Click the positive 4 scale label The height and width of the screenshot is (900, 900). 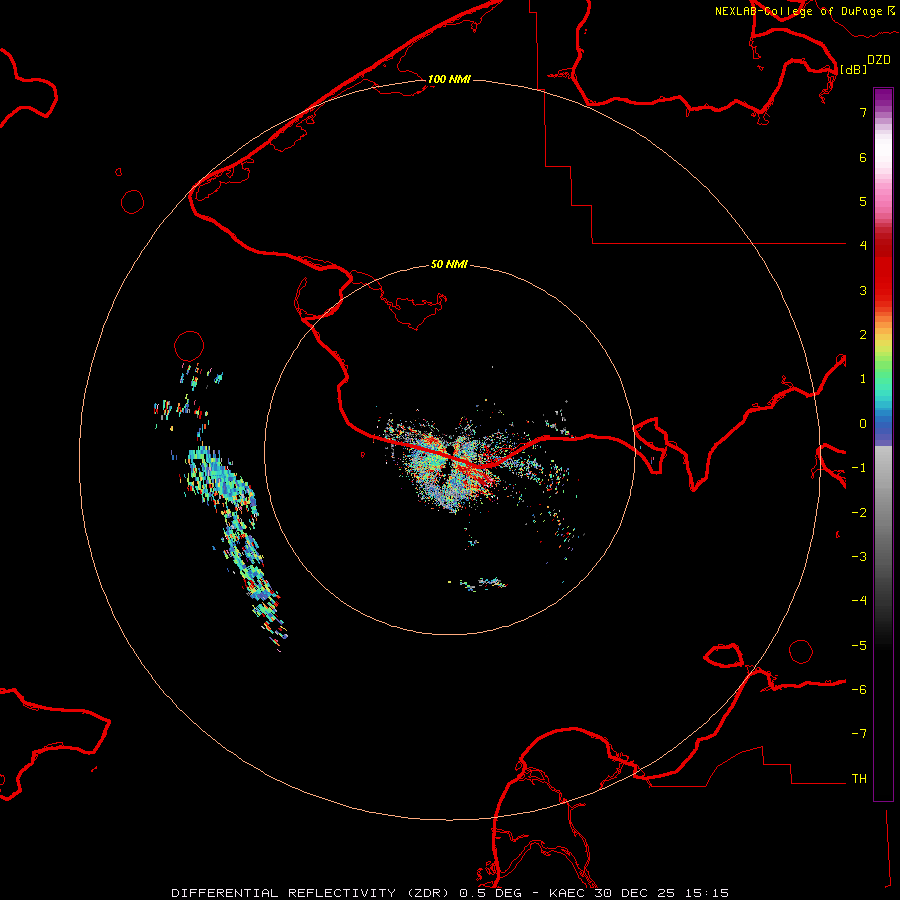[x=863, y=246]
